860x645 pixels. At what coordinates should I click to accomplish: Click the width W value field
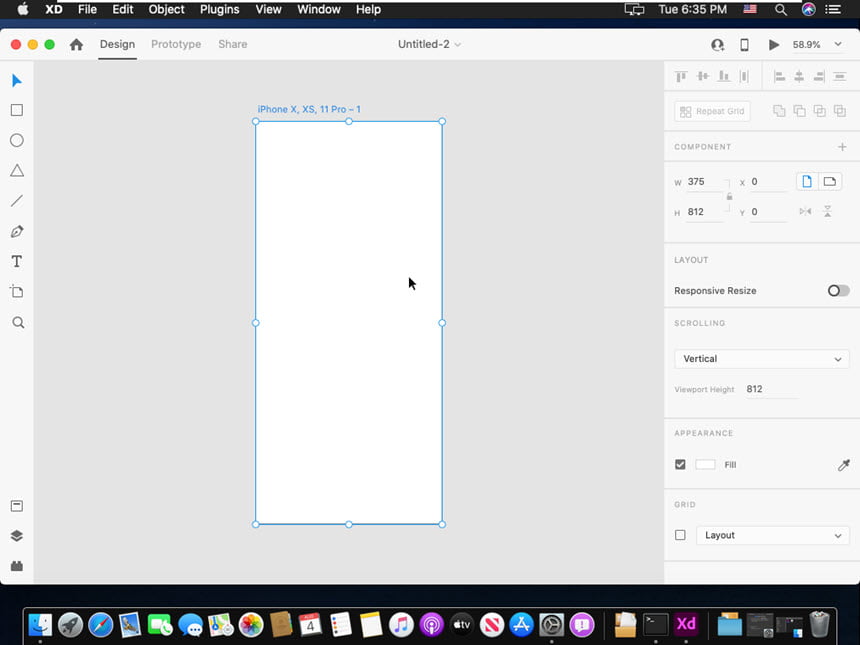point(705,182)
